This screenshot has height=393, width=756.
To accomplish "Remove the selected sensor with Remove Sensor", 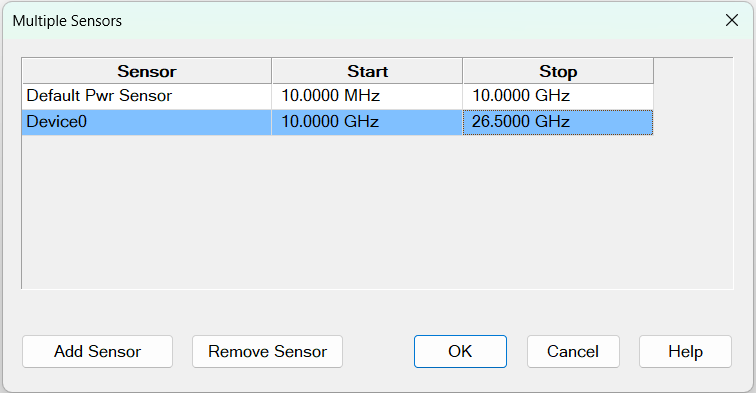I will [x=268, y=352].
